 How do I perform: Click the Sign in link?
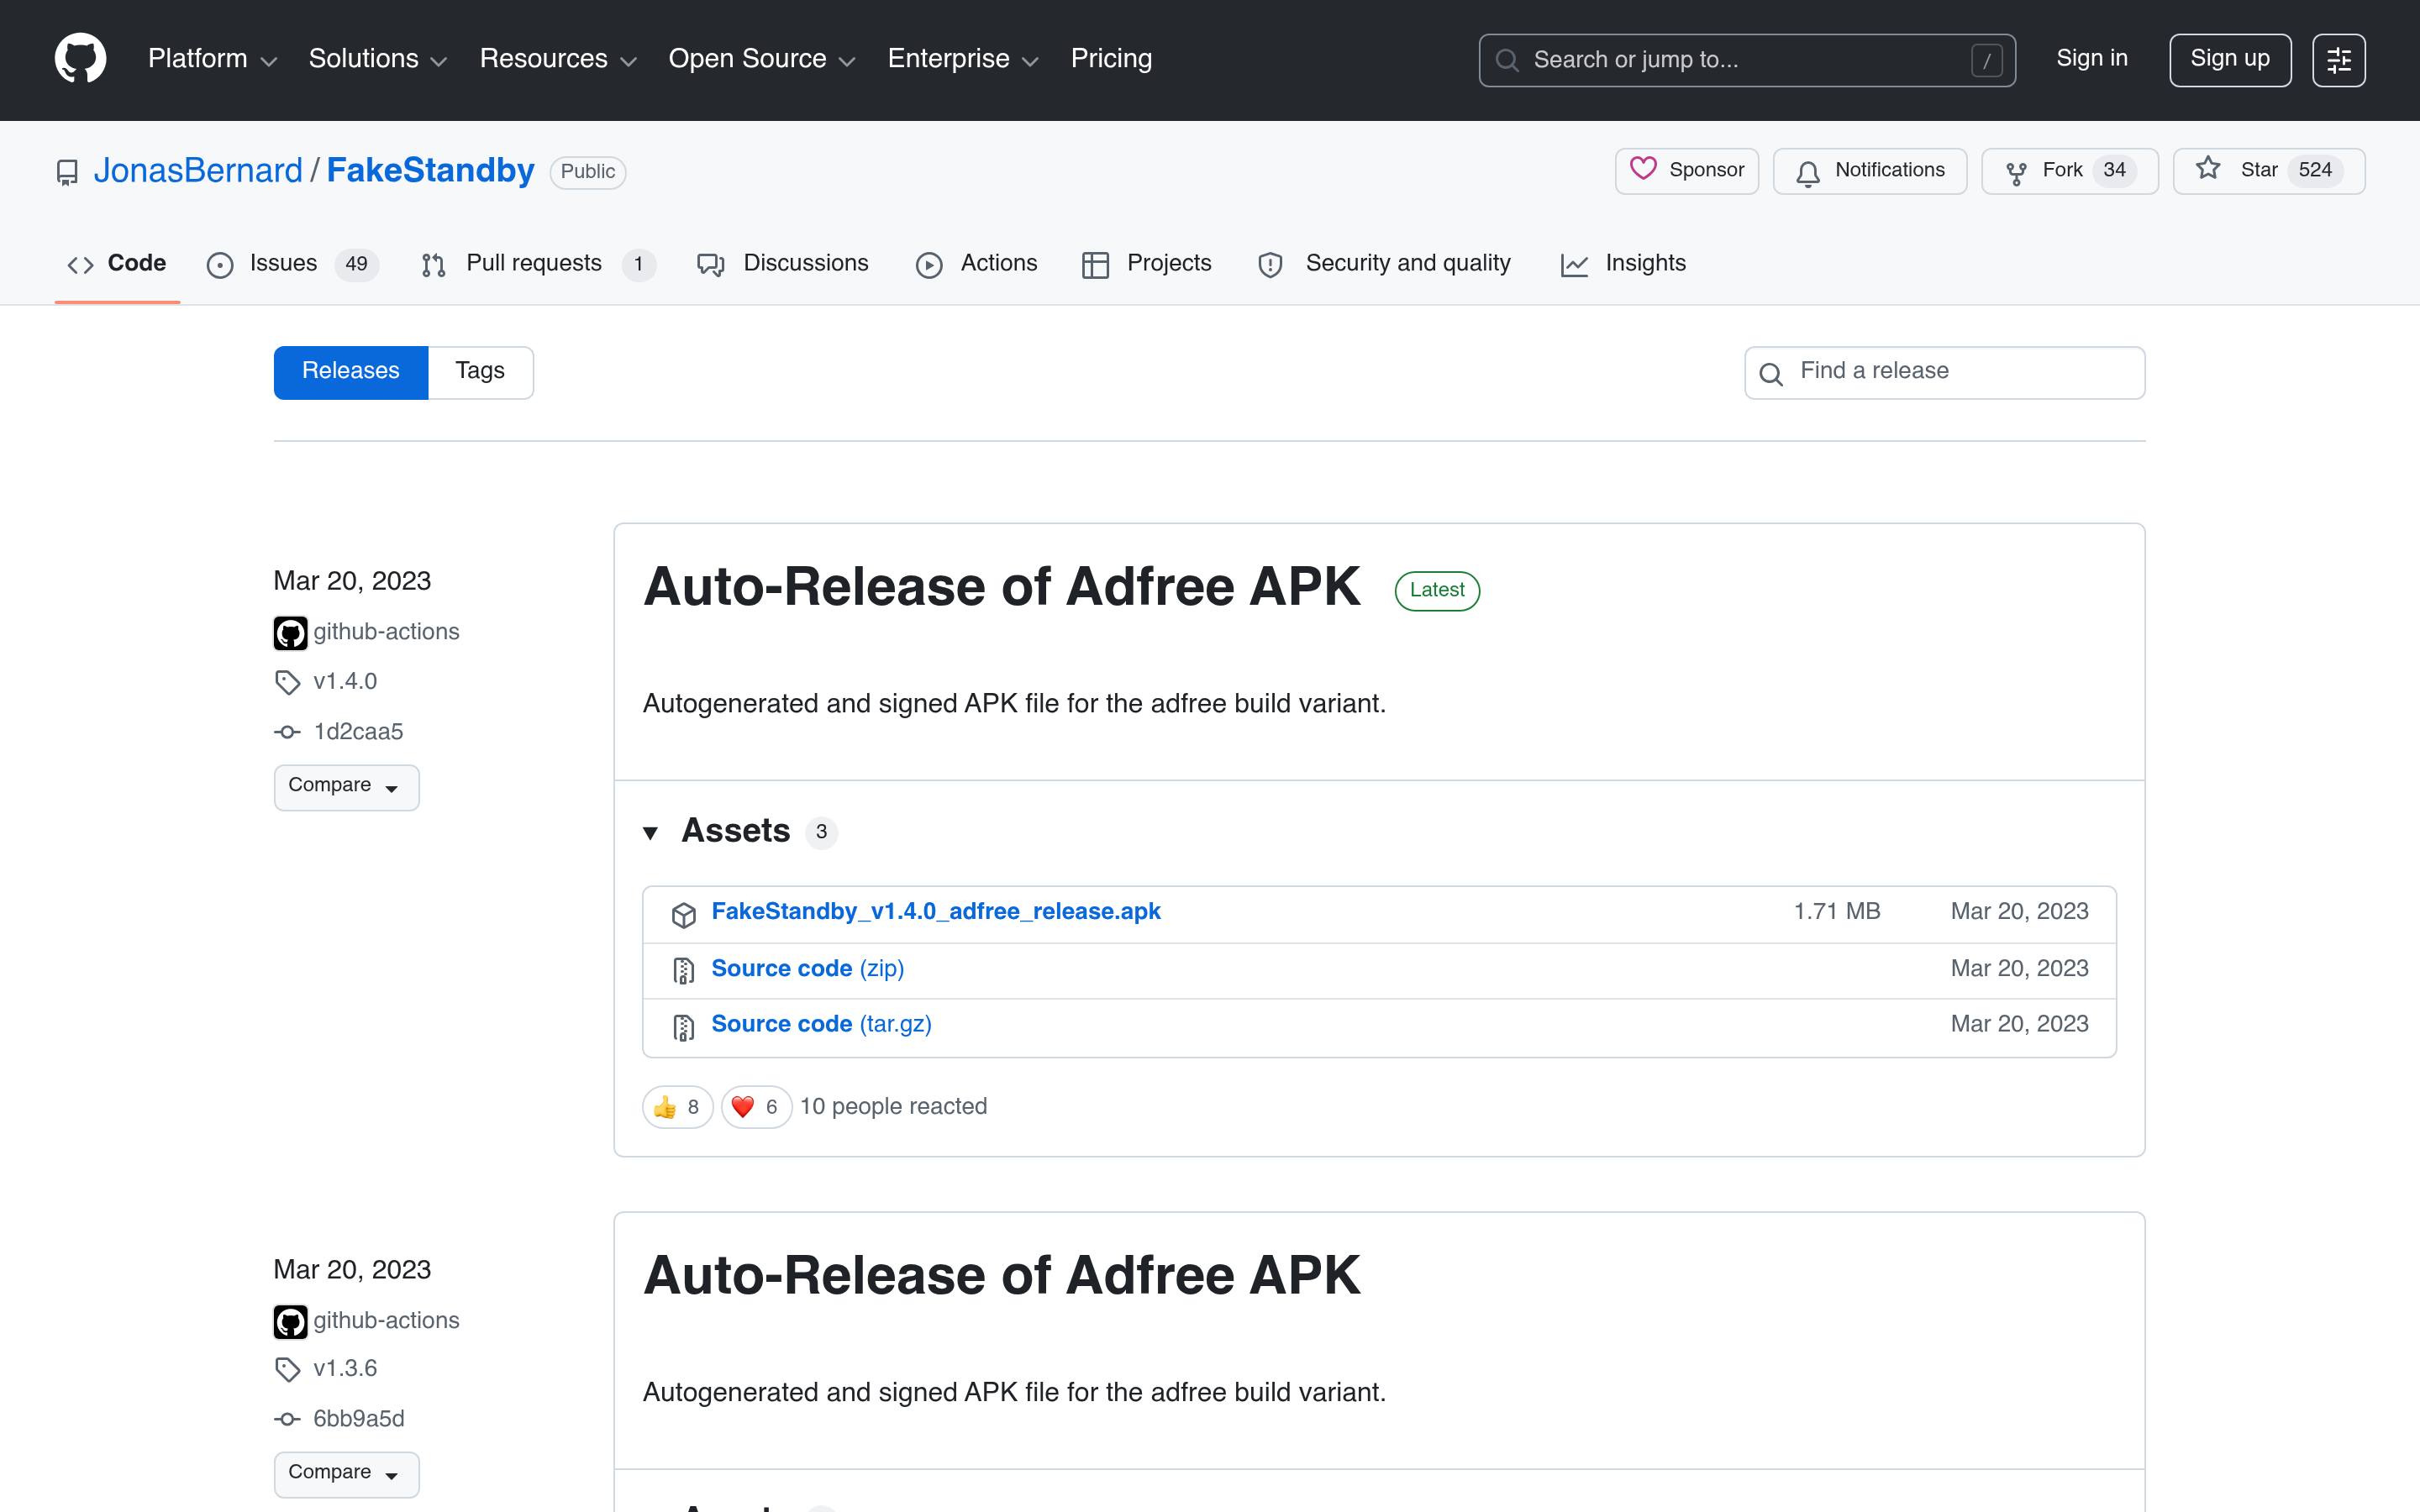click(2091, 59)
